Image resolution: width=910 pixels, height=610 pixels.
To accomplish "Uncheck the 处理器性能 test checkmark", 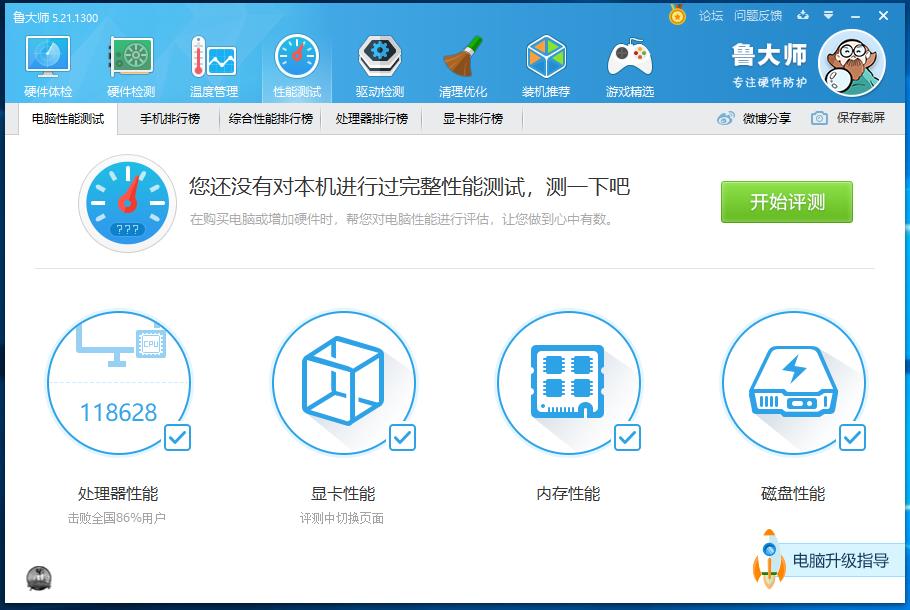I will (176, 438).
